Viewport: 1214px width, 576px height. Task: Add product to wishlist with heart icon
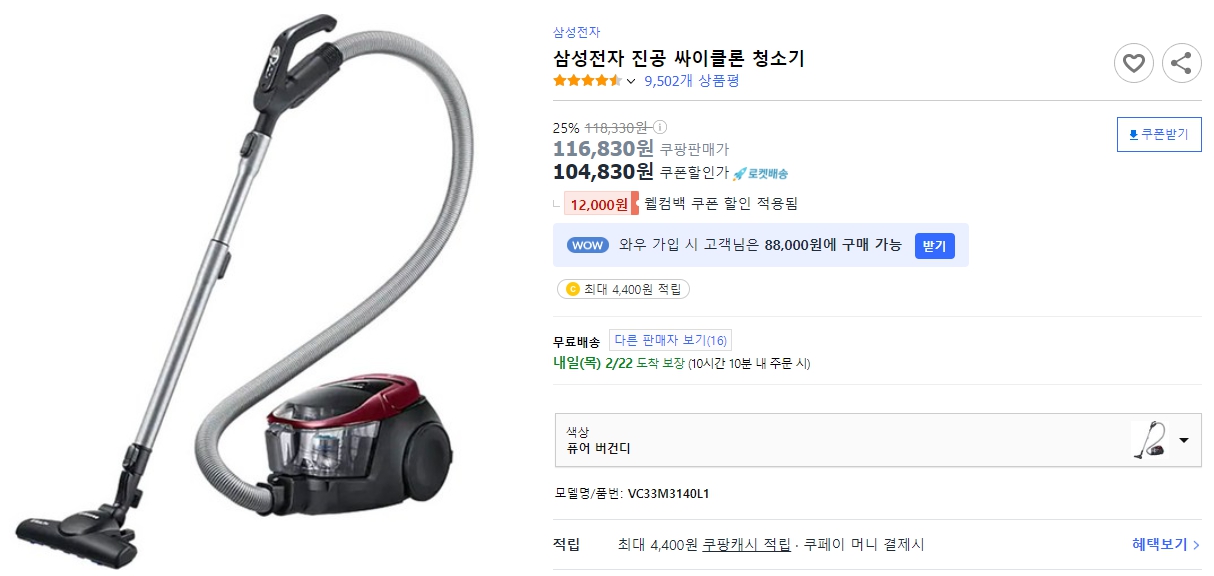pyautogui.click(x=1133, y=63)
